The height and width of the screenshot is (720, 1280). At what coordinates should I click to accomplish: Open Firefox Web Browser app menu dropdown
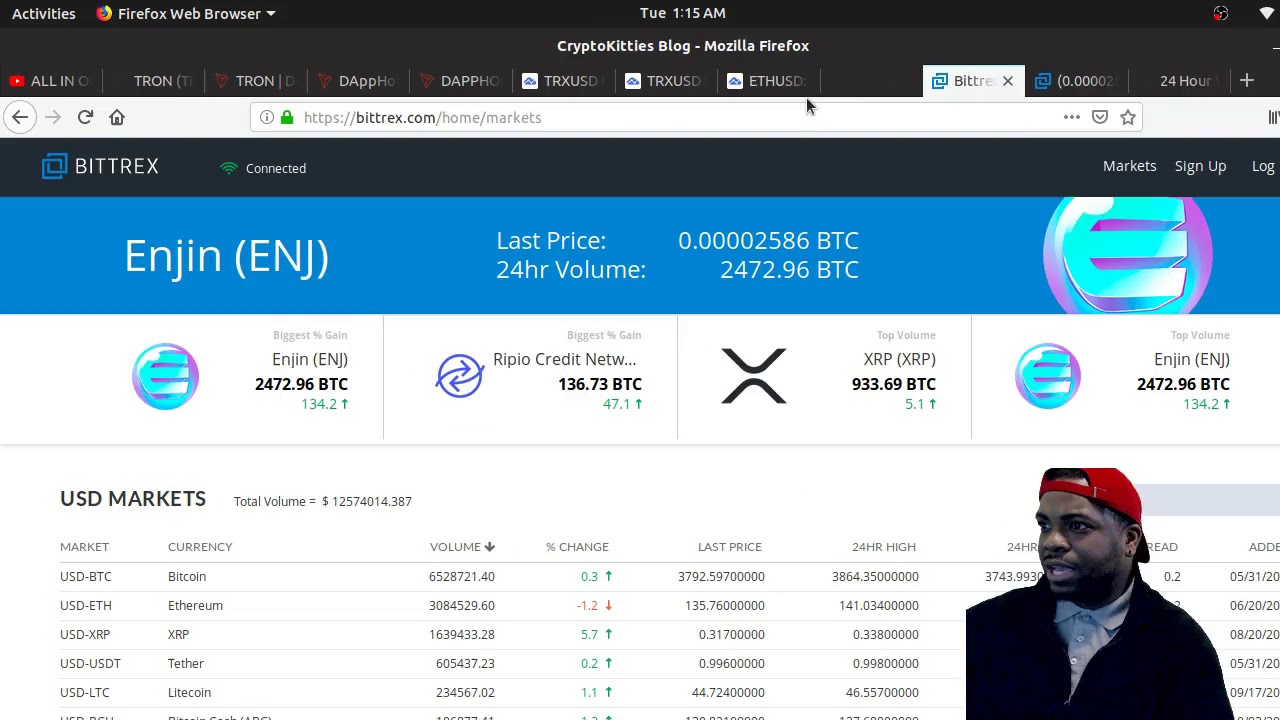pos(186,14)
